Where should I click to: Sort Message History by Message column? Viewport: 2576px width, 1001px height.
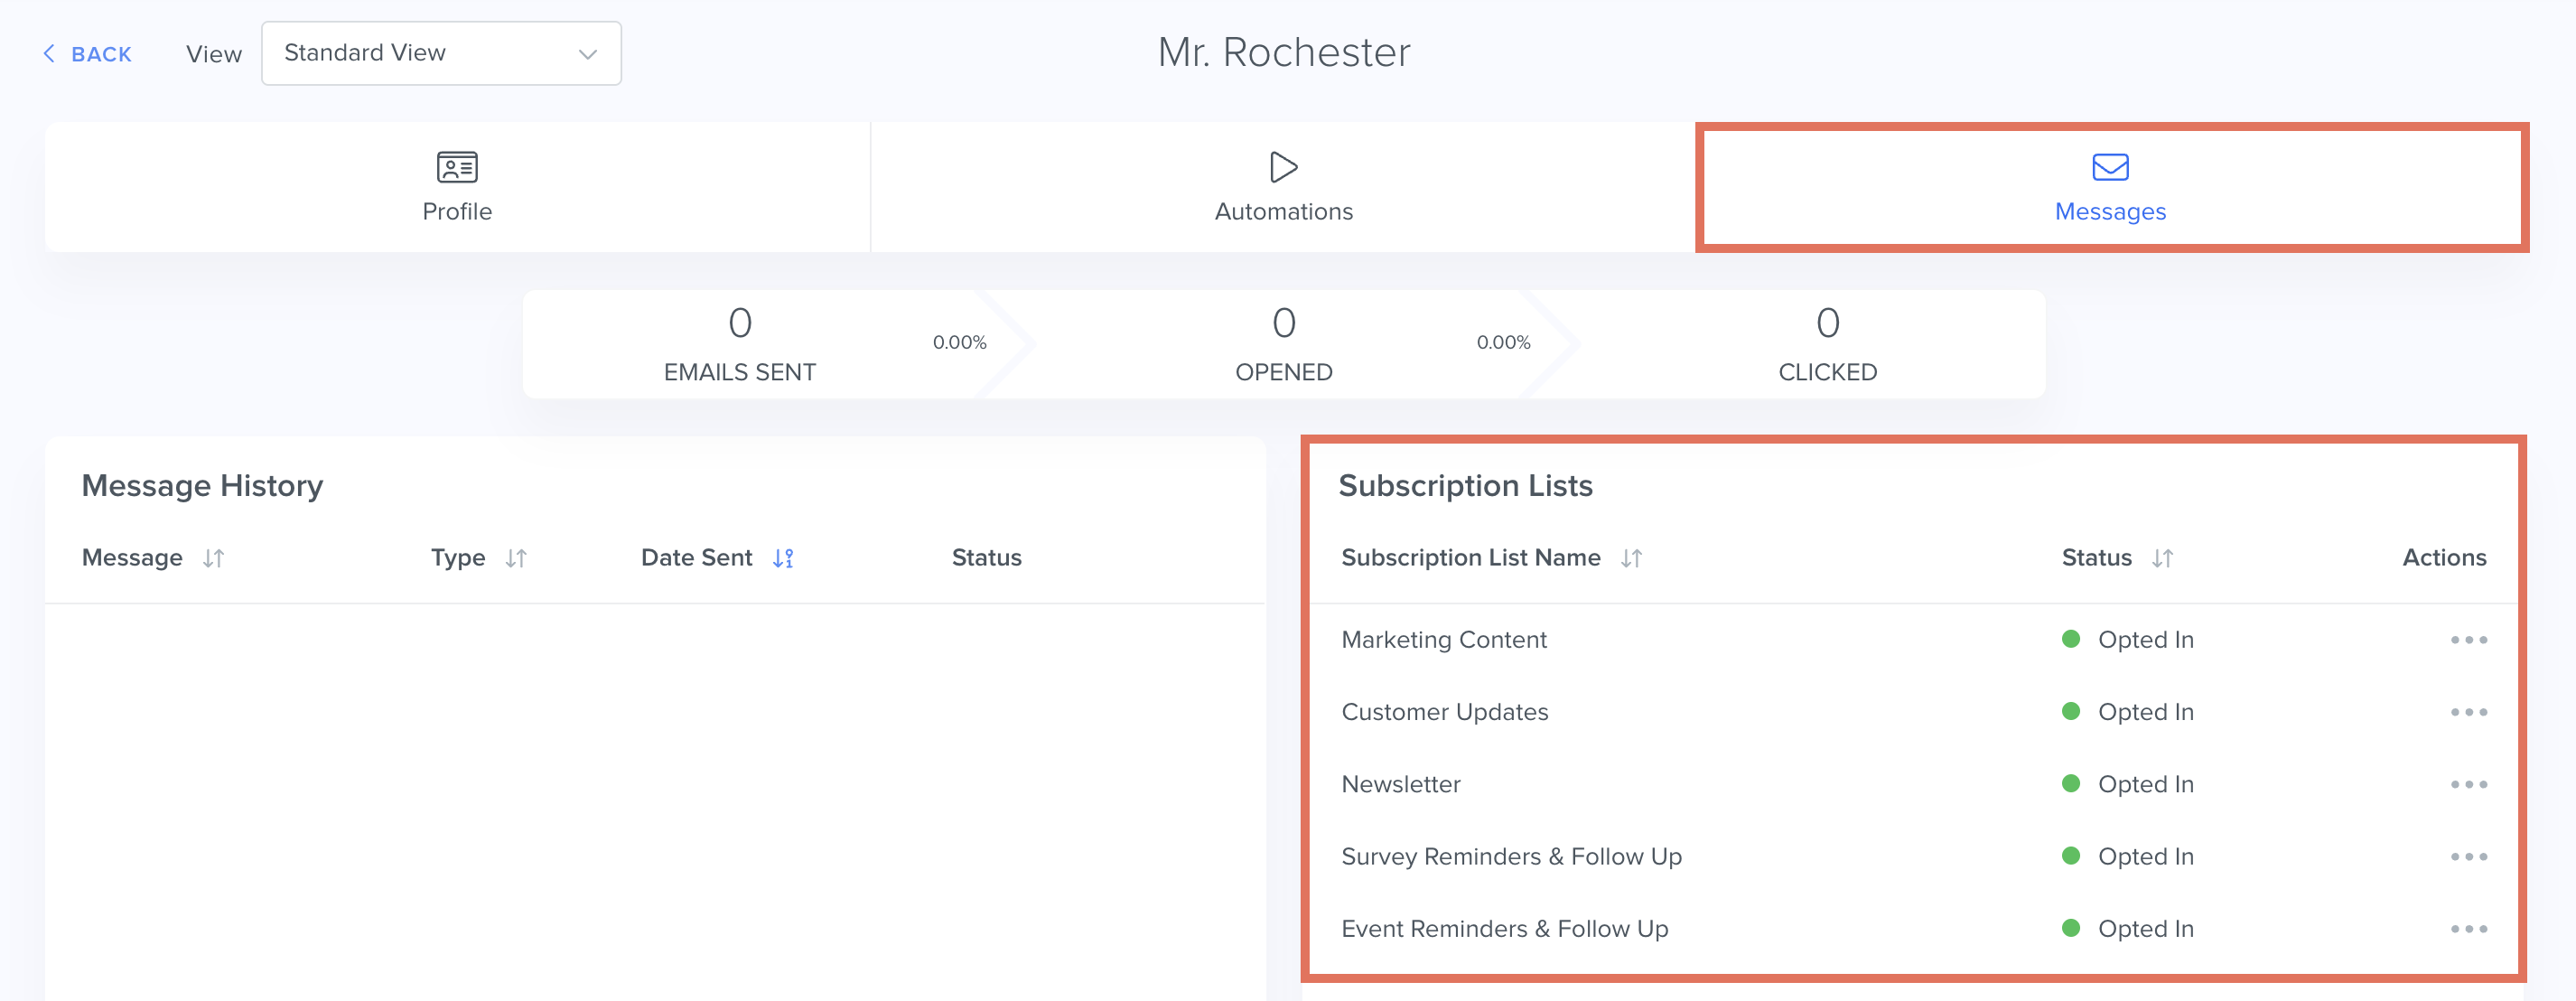[x=213, y=558]
